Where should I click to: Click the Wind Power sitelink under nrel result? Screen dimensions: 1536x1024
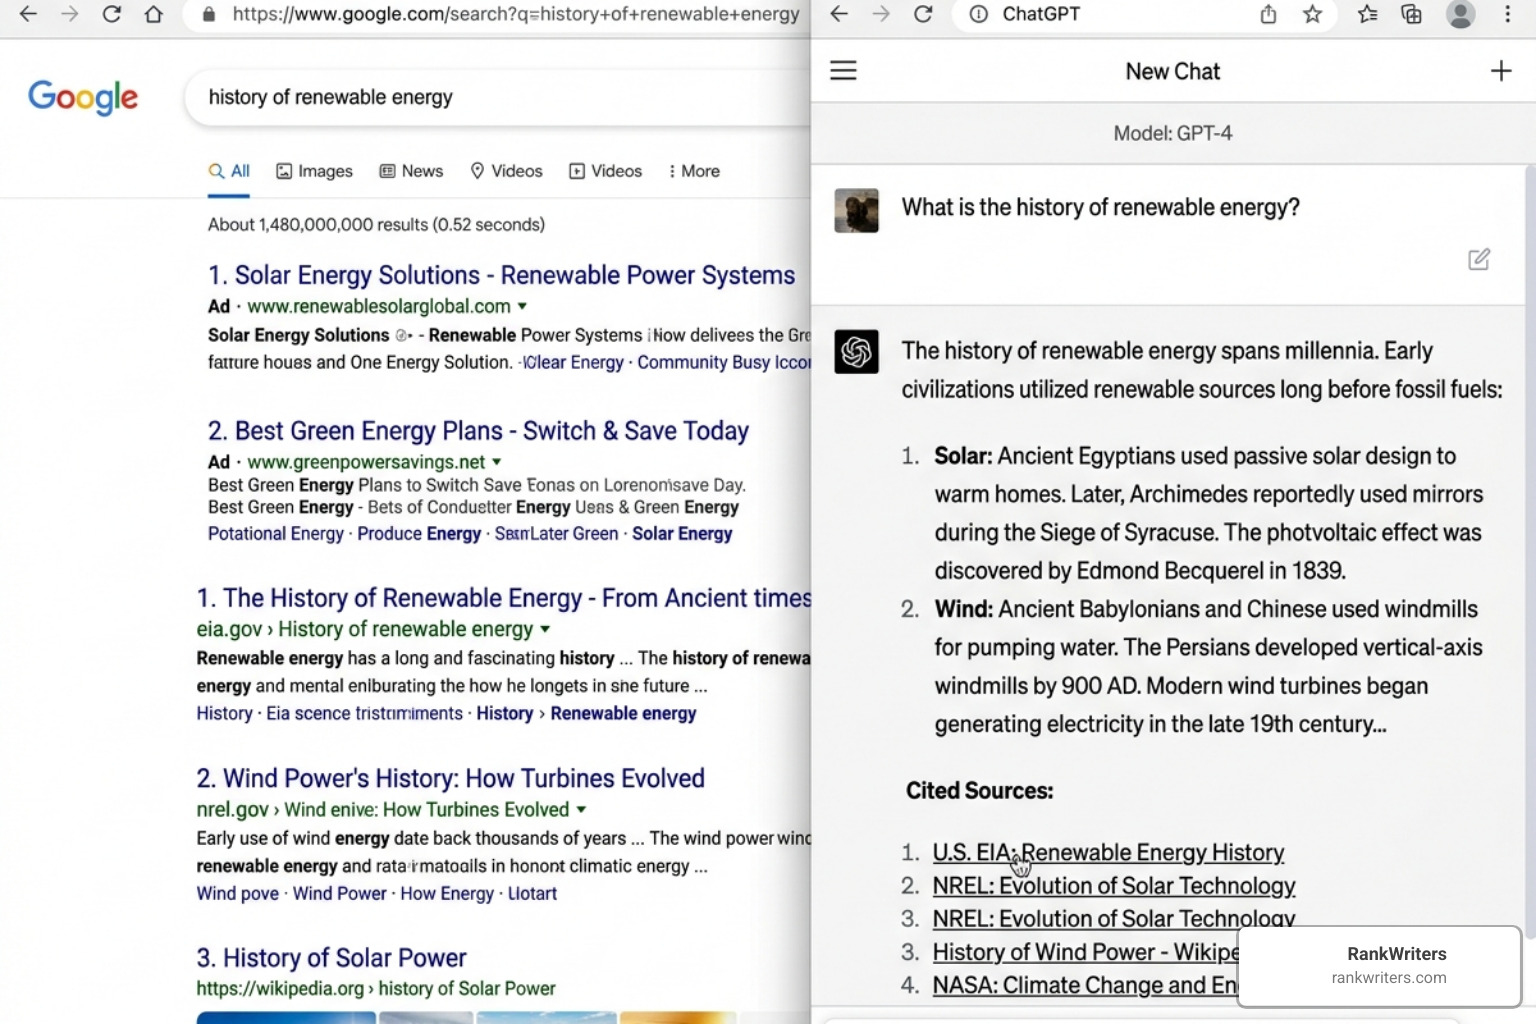339,894
